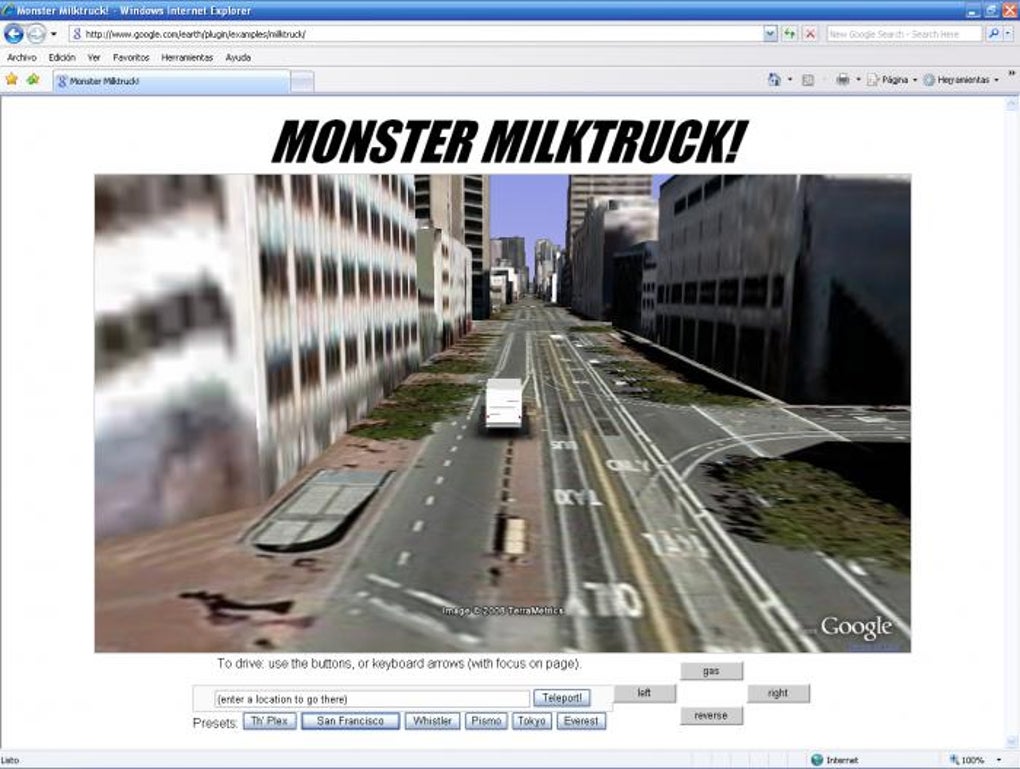The width and height of the screenshot is (1020, 769).
Task: Open the Edición menu
Action: pos(62,57)
